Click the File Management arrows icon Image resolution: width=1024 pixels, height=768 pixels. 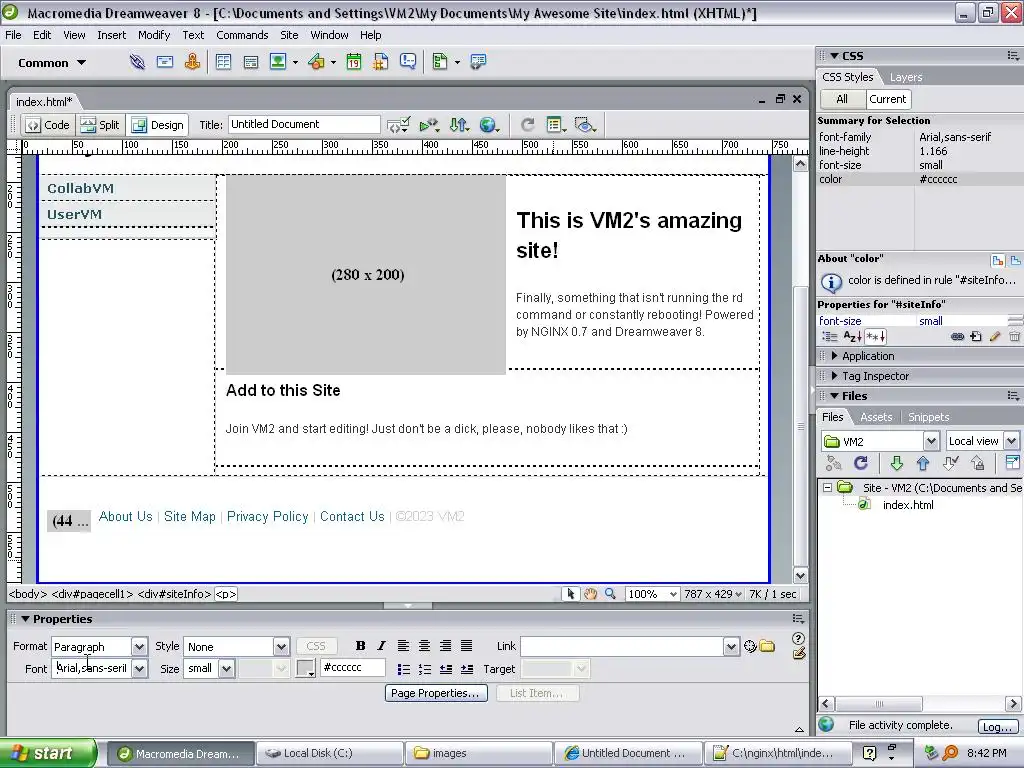click(x=459, y=125)
